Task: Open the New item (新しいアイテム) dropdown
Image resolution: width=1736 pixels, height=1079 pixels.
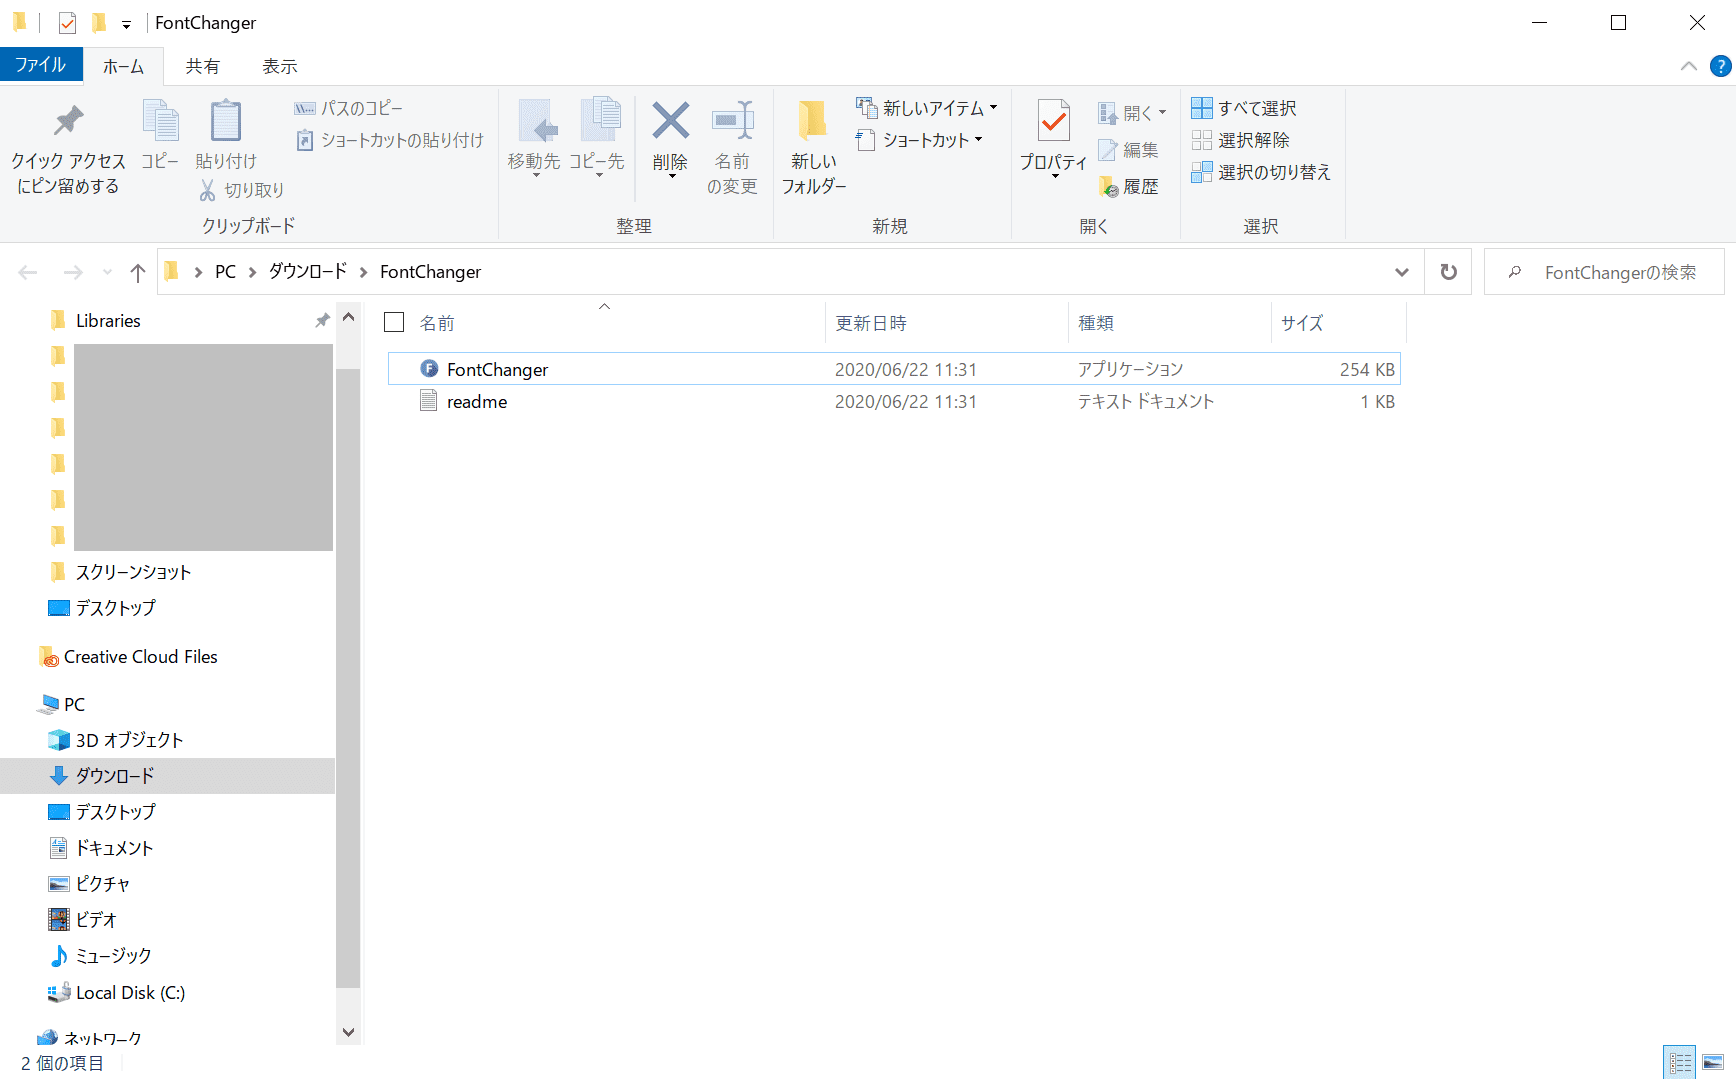Action: pyautogui.click(x=927, y=108)
